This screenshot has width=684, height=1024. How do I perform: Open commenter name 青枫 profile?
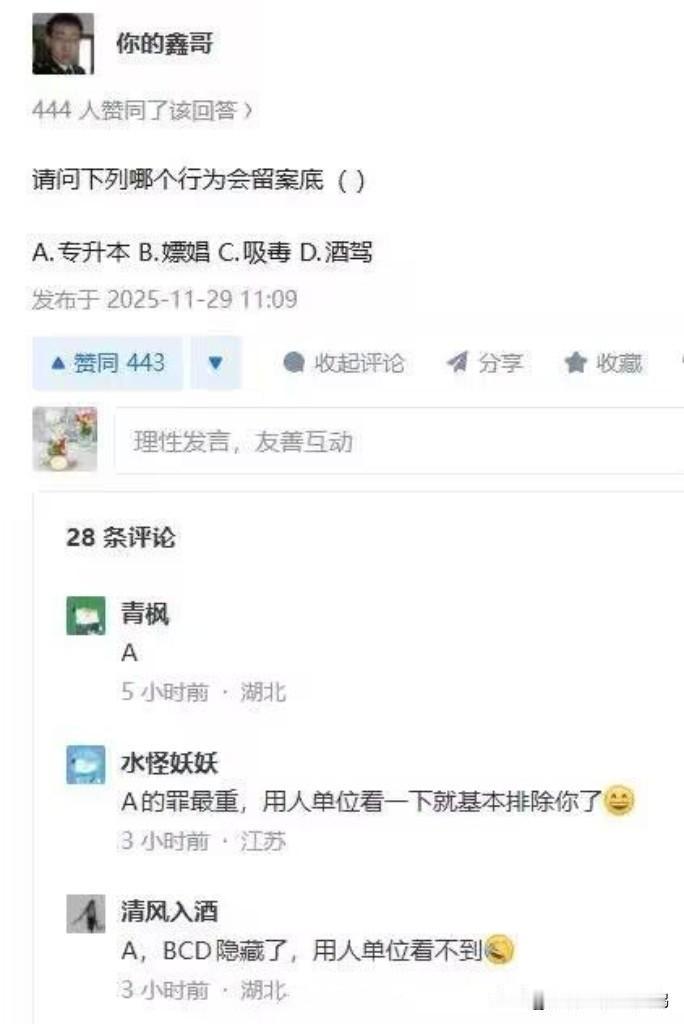145,614
